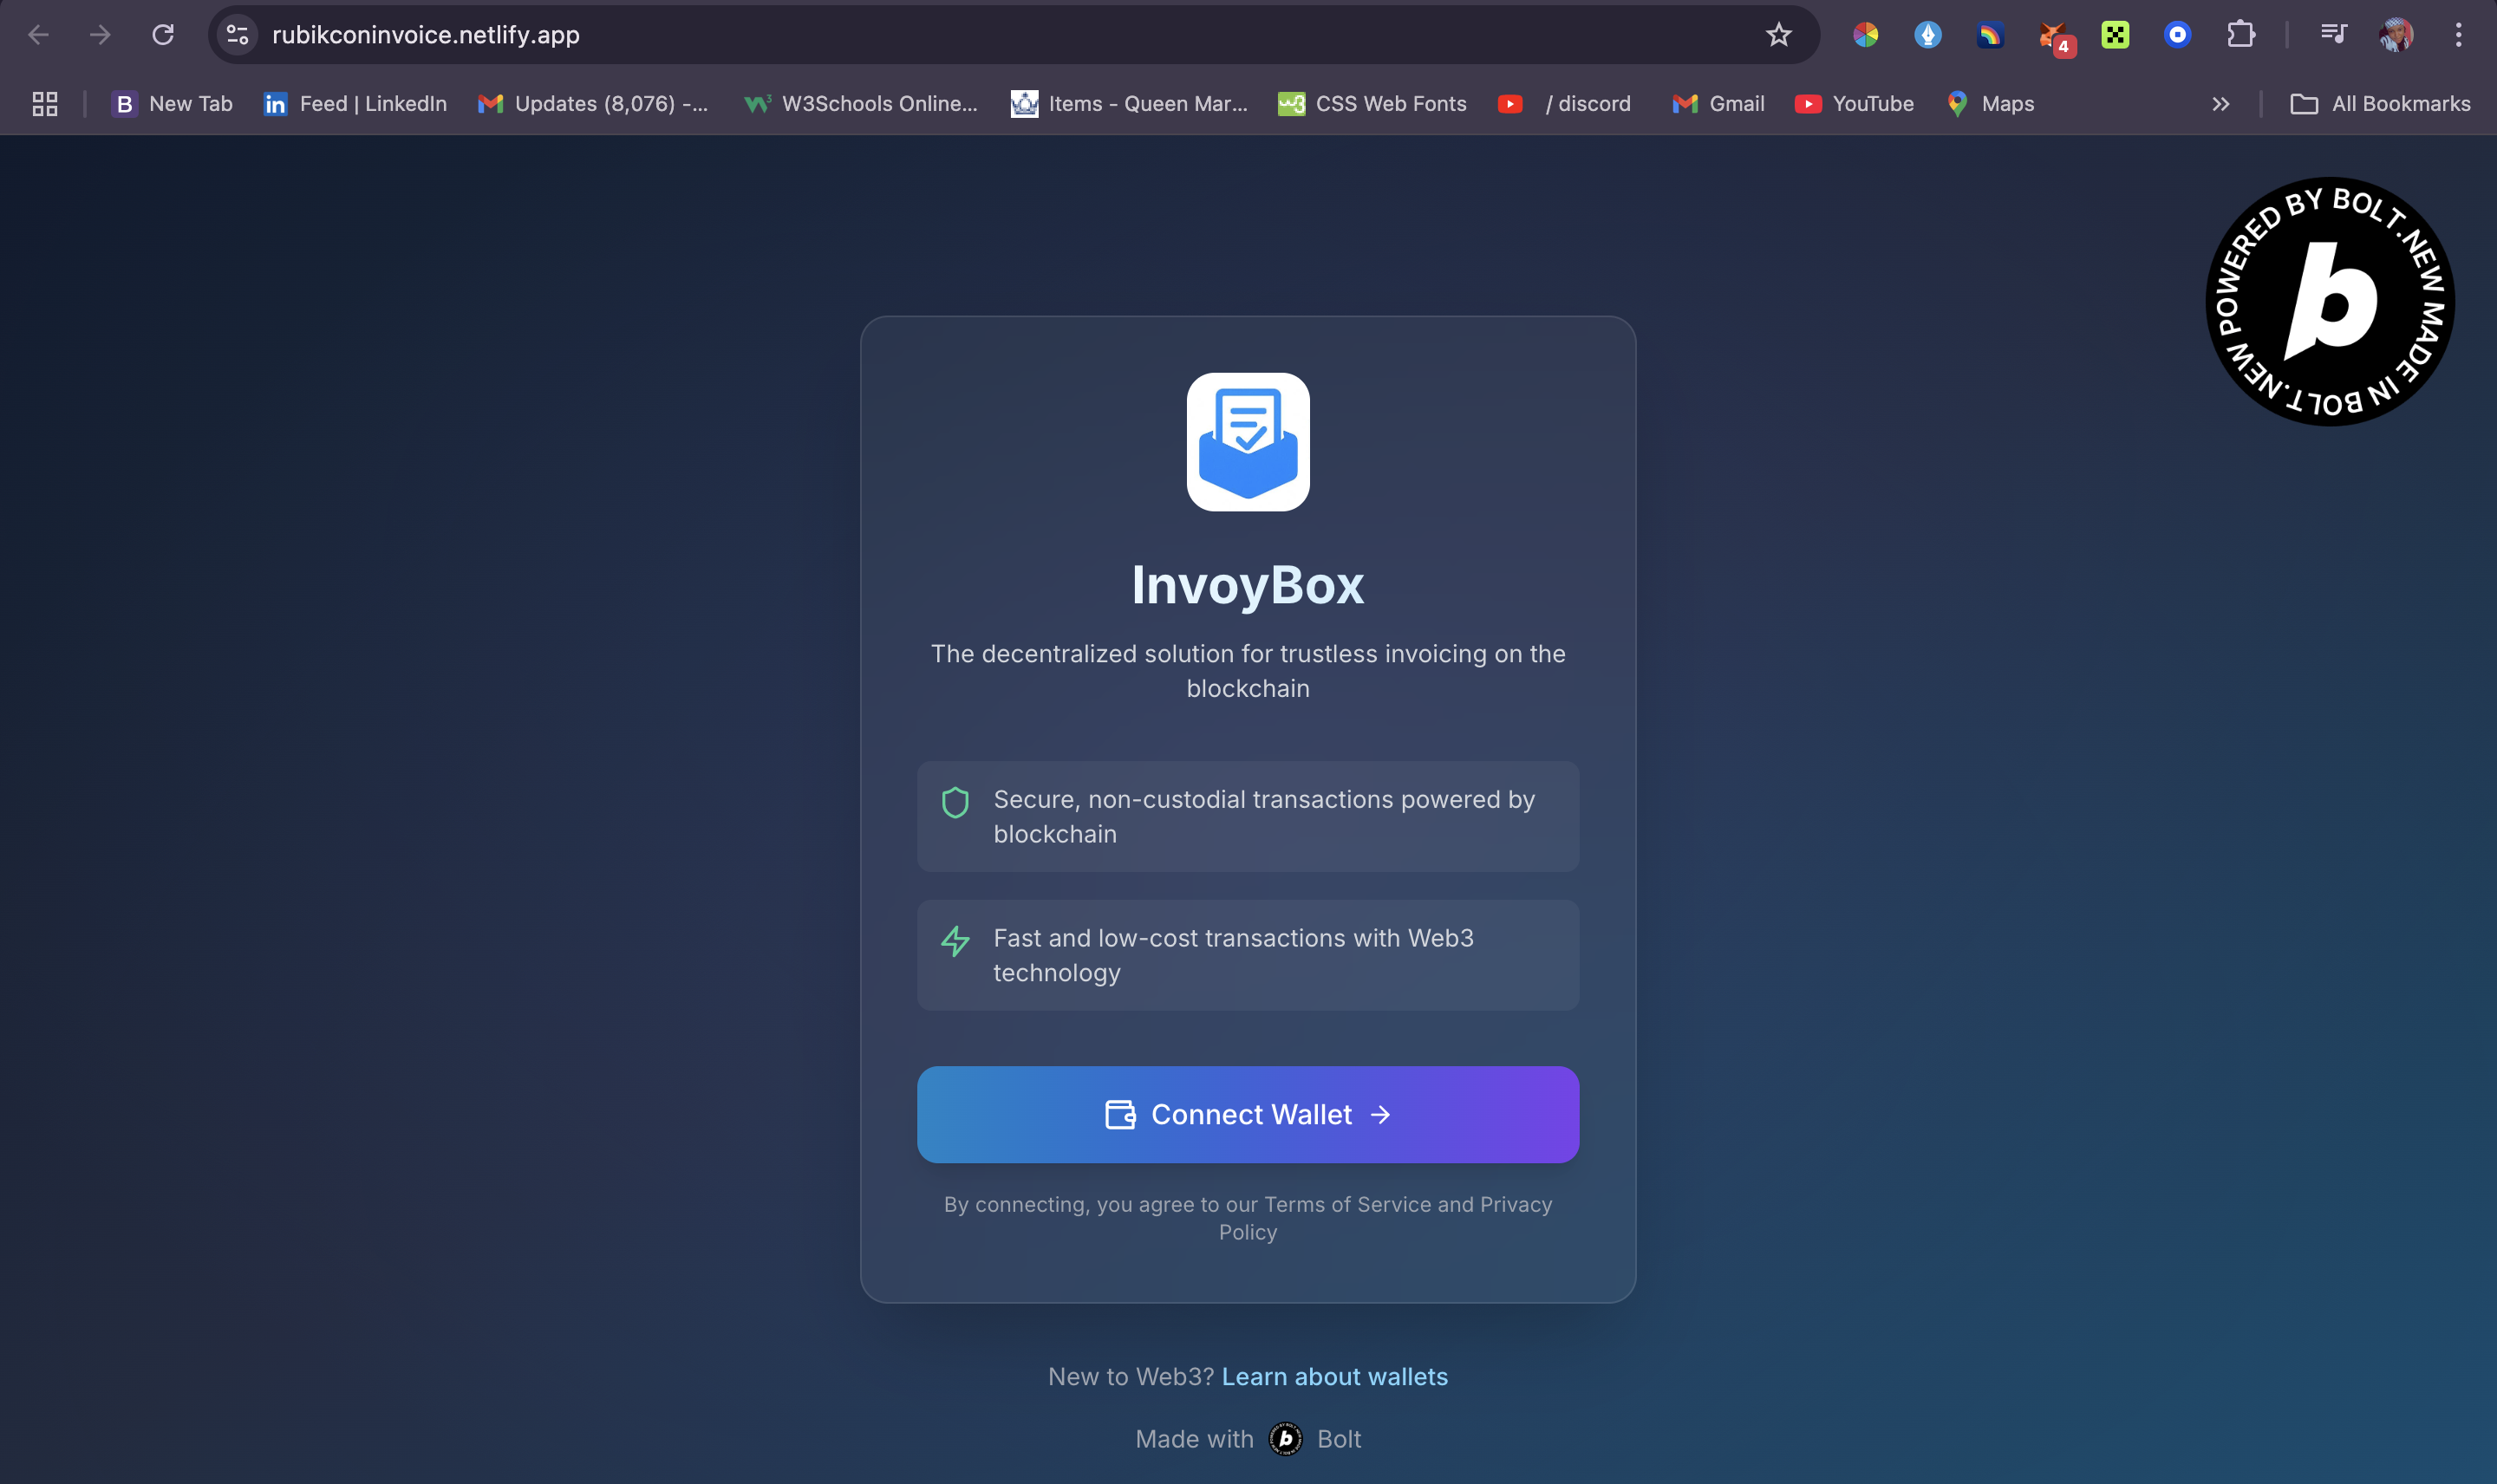This screenshot has width=2497, height=1484.
Task: Open the tab groups grid icon
Action: click(45, 104)
